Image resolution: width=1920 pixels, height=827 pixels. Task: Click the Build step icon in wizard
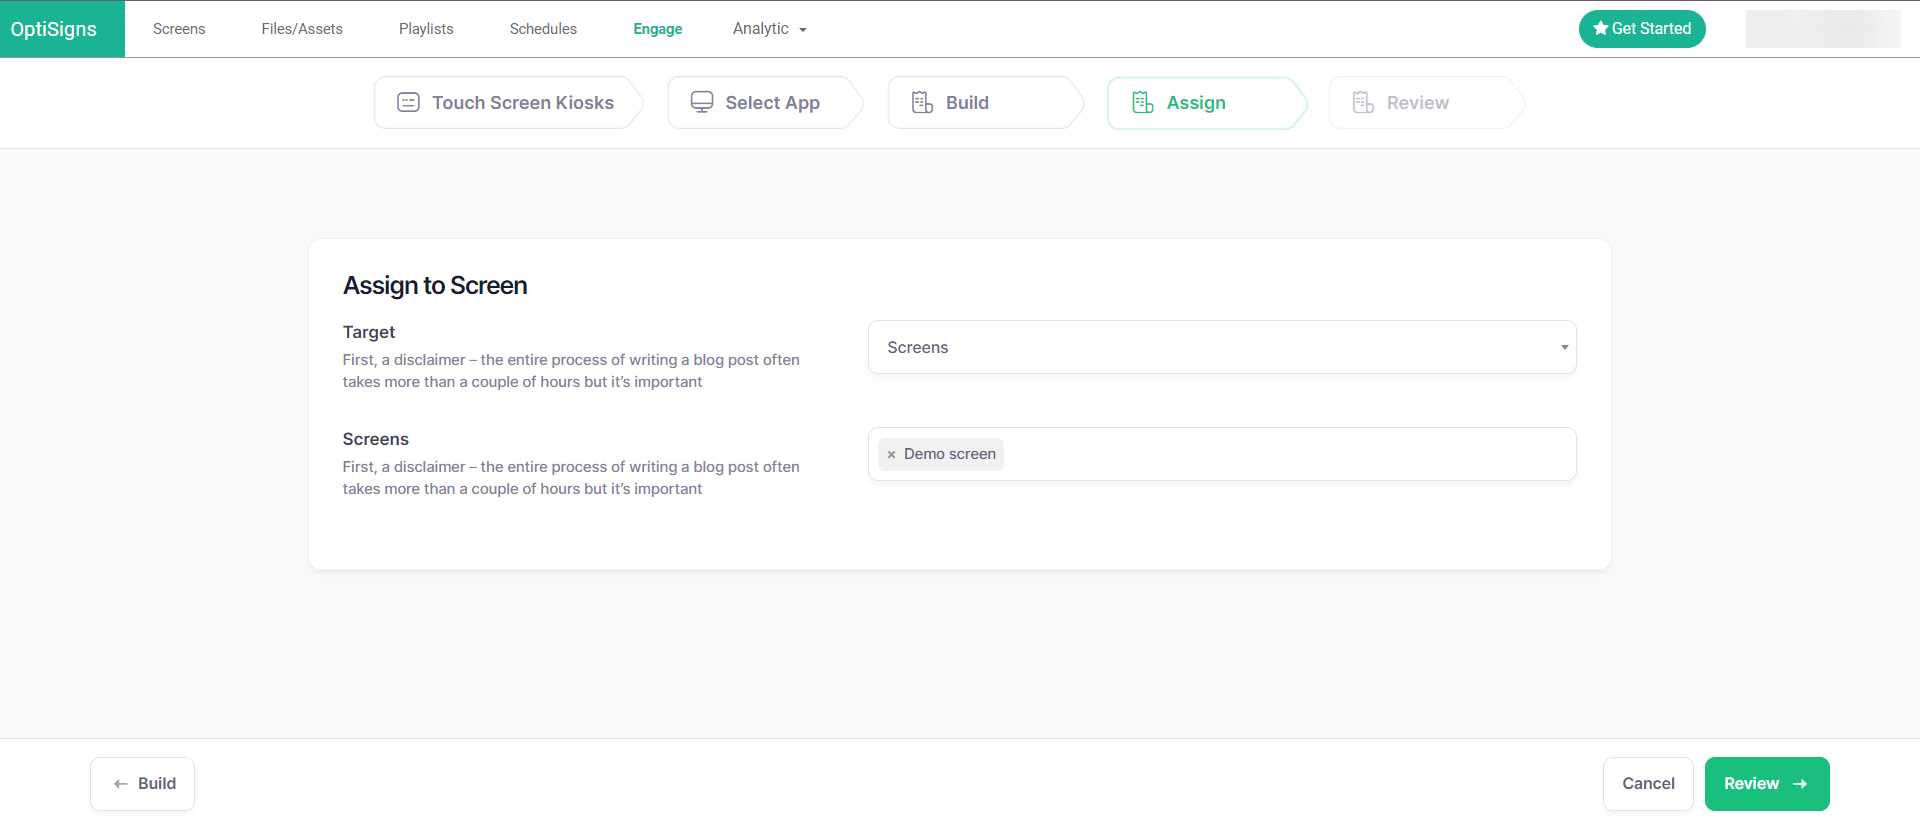point(922,102)
